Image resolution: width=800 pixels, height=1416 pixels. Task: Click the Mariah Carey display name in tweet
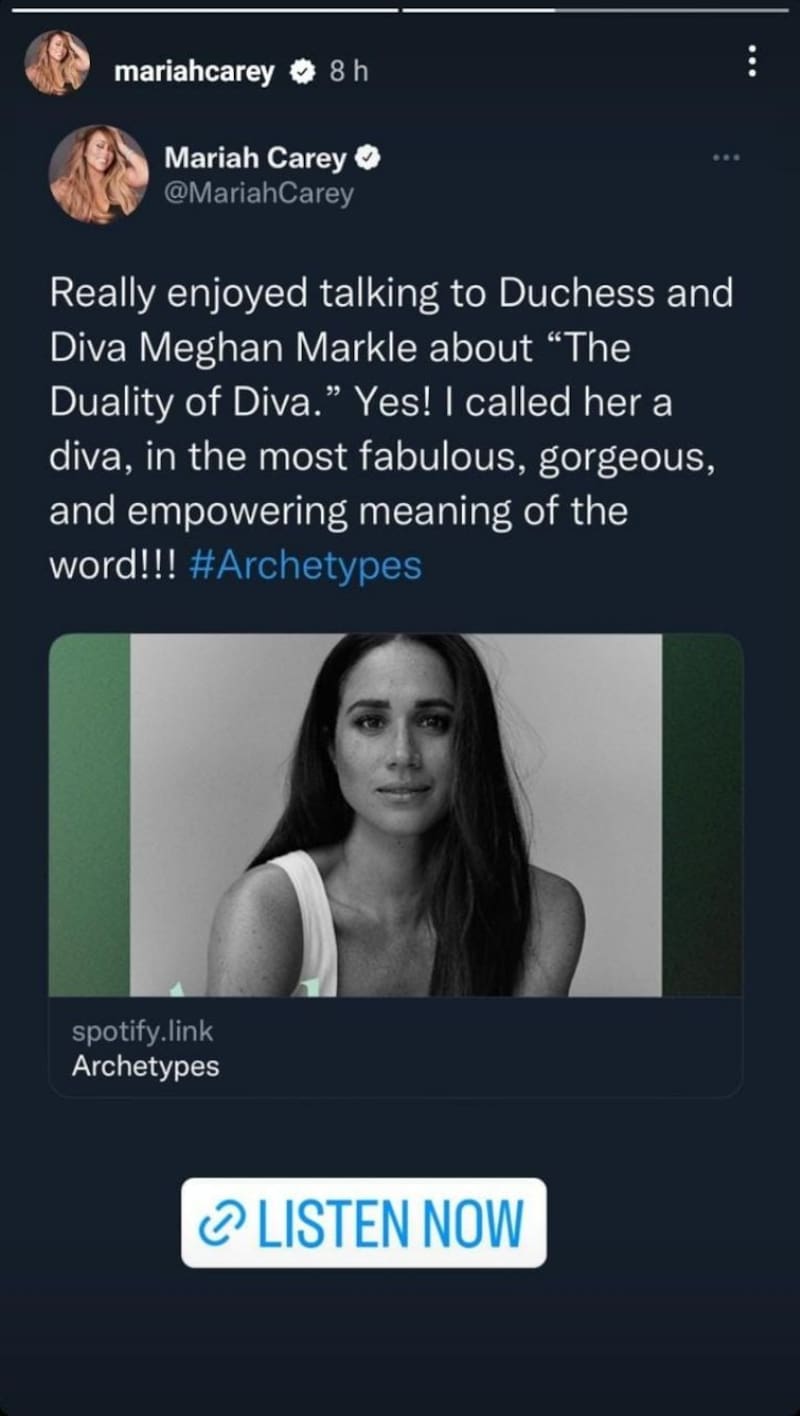(255, 158)
